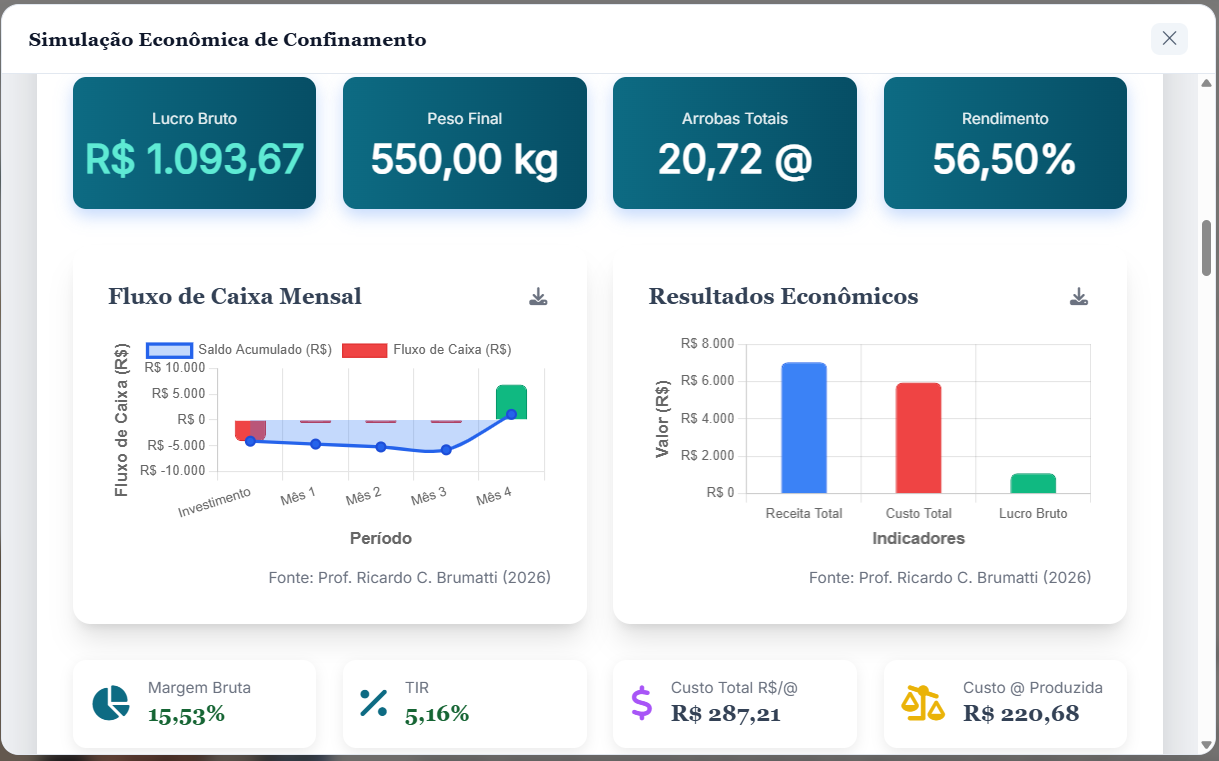The width and height of the screenshot is (1219, 761).
Task: Click the blue Receita Total bar
Action: pyautogui.click(x=804, y=428)
